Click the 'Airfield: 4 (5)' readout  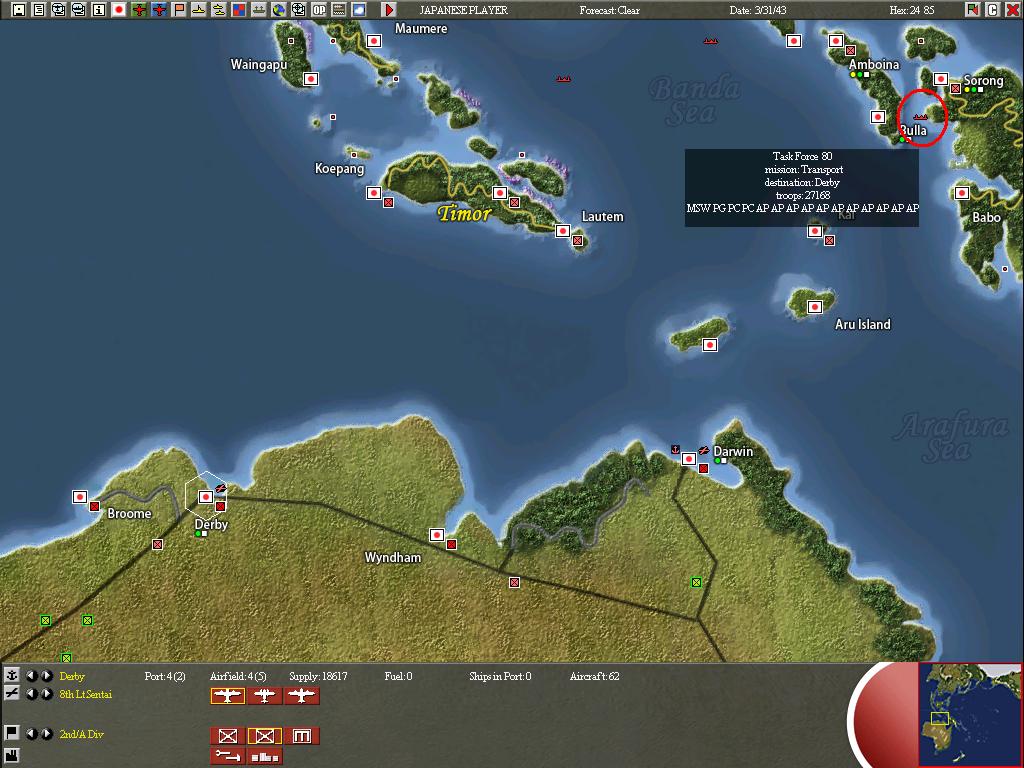pyautogui.click(x=238, y=676)
